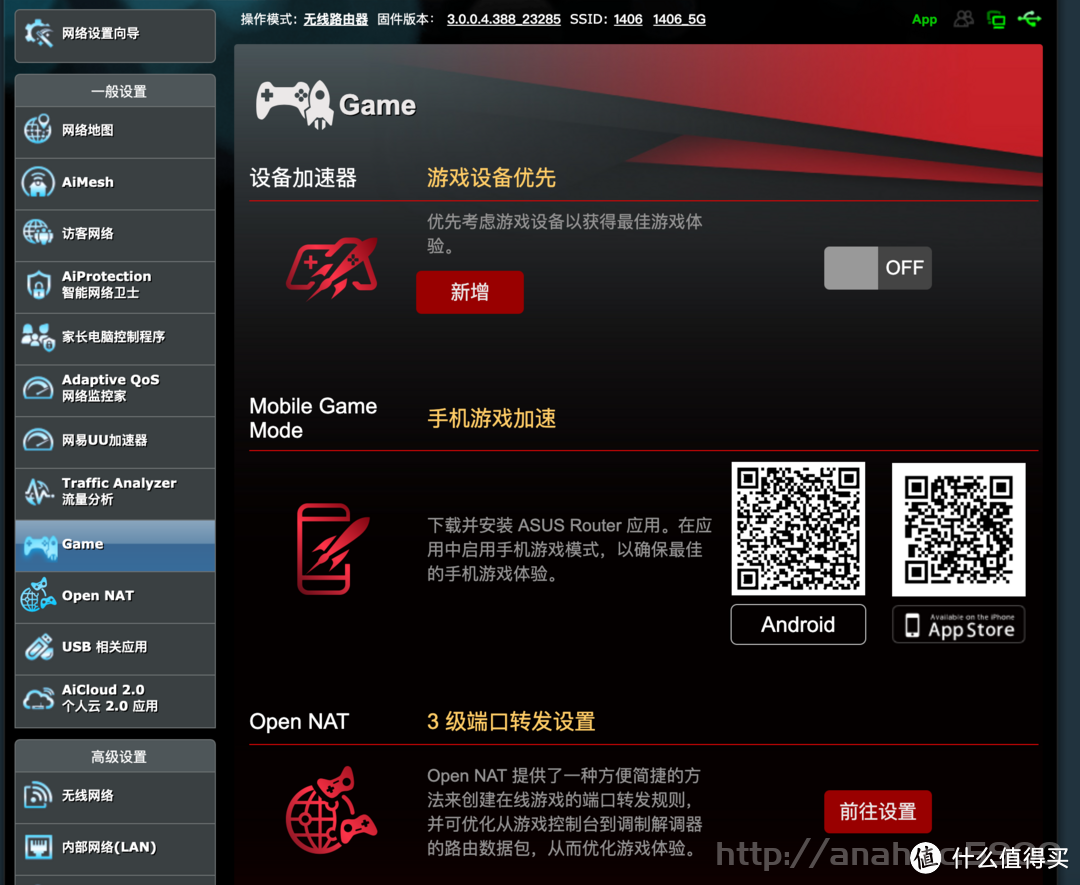Screen dimensions: 1080x885
Task: Click the red phone rocket icon
Action: click(x=333, y=549)
